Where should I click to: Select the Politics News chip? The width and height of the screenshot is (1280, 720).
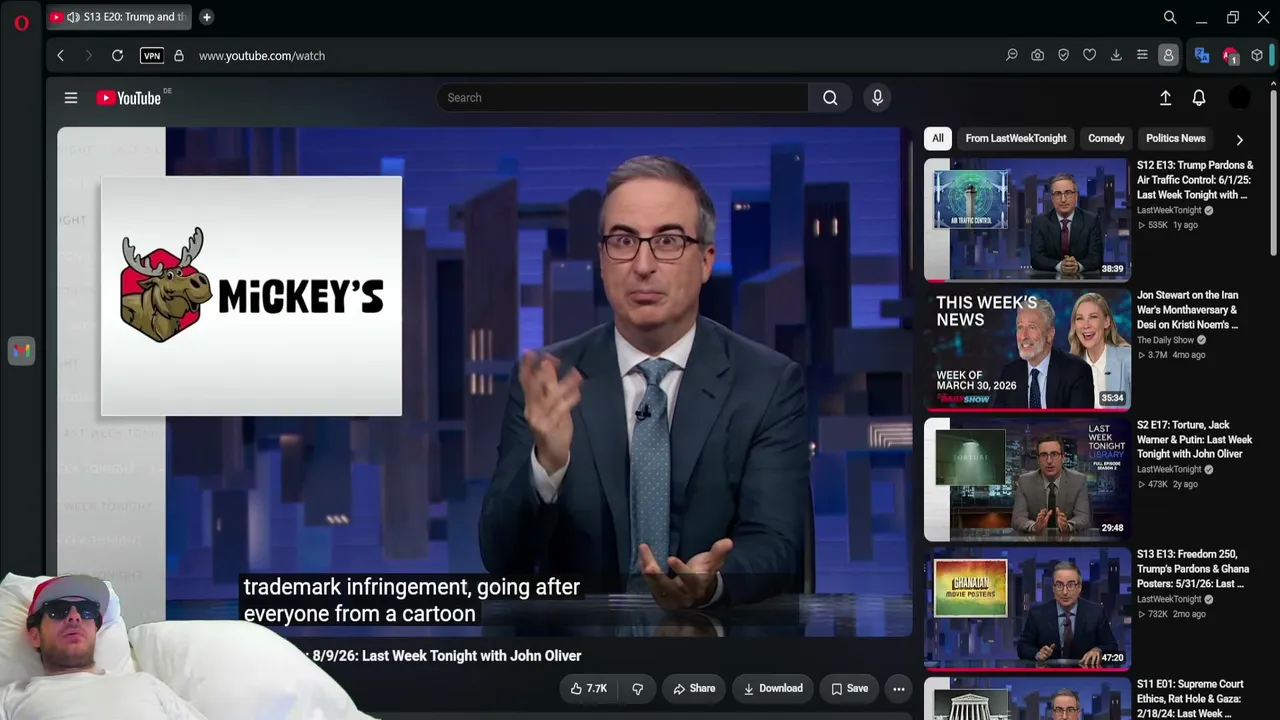1176,138
